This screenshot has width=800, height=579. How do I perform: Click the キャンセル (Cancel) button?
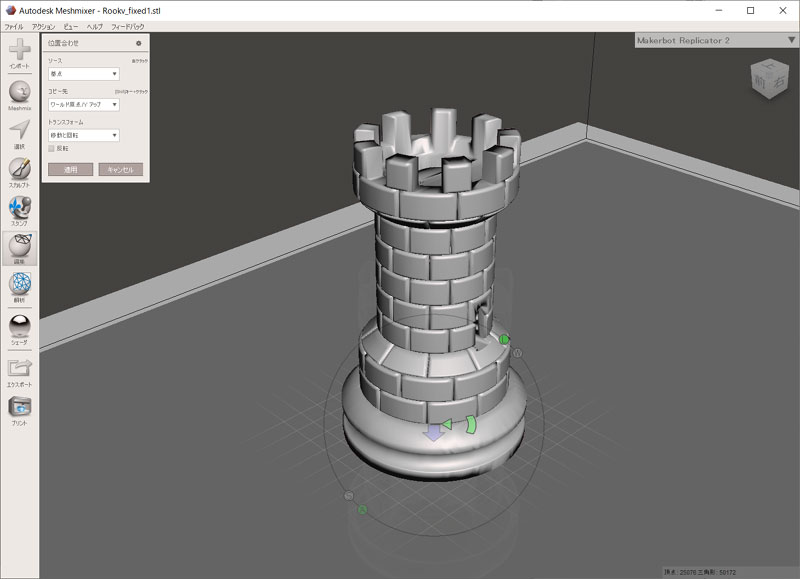(120, 170)
